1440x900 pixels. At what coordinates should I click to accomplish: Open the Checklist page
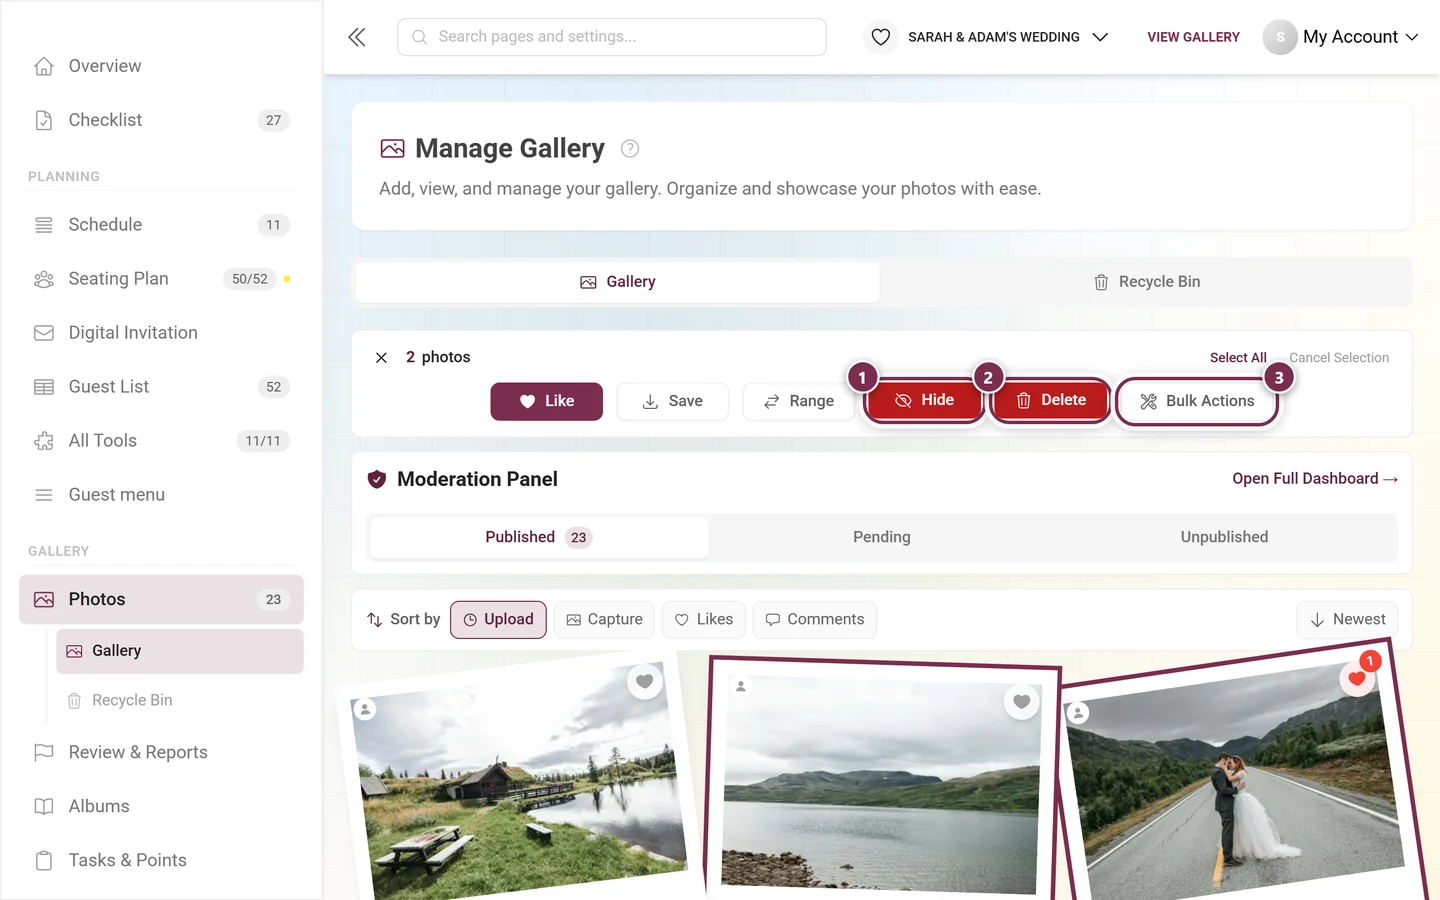pos(161,120)
